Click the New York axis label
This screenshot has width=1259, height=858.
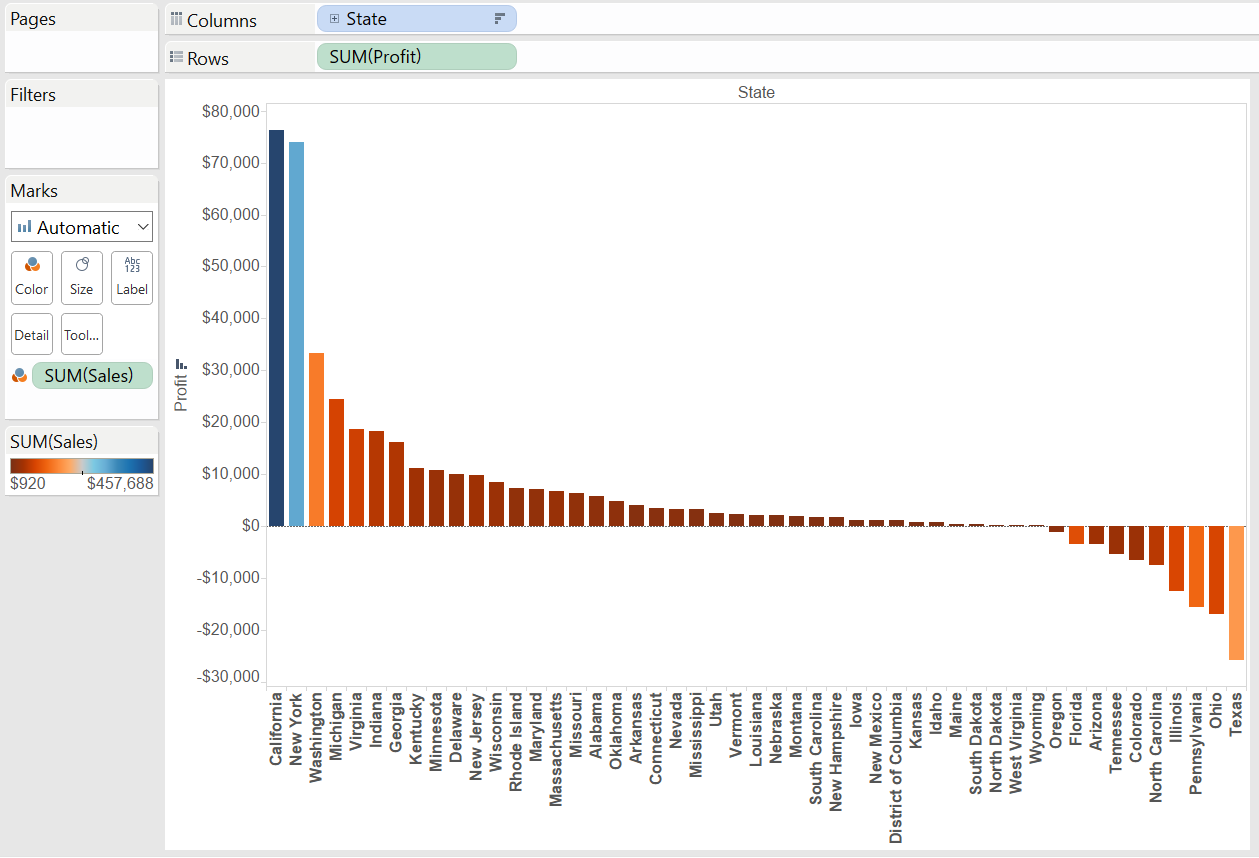pos(296,728)
